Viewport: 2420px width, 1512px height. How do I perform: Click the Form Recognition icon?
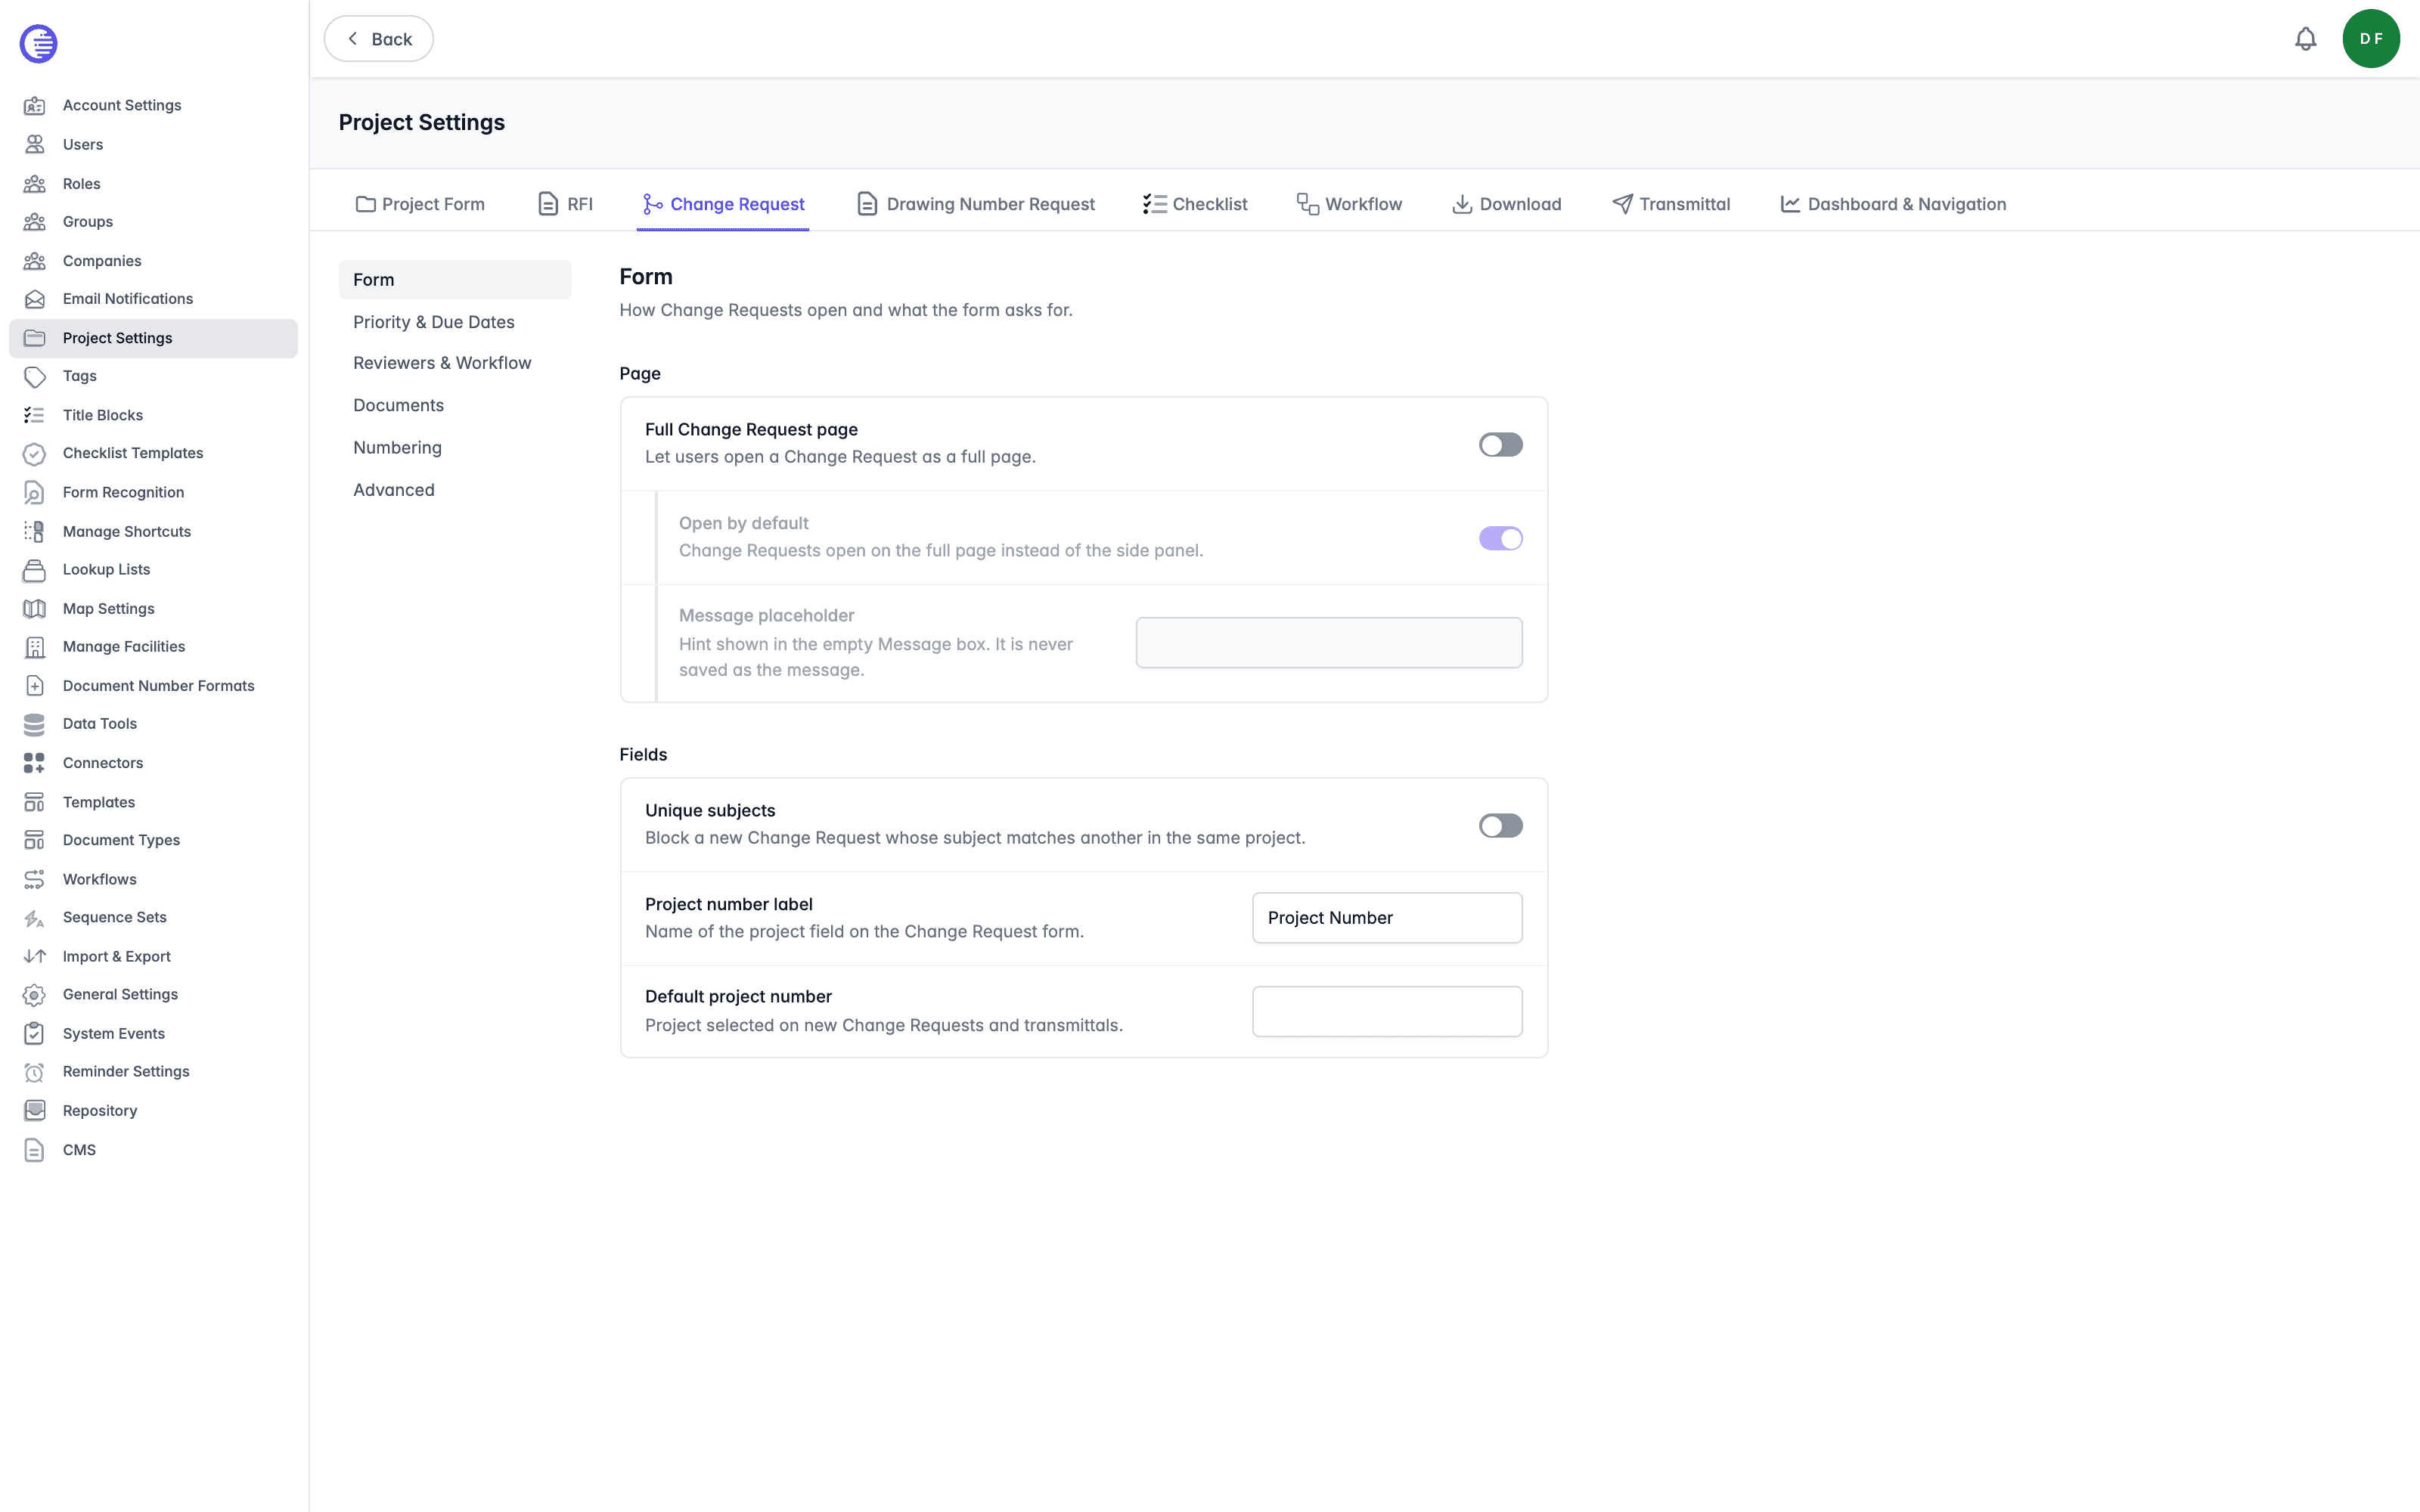point(35,492)
